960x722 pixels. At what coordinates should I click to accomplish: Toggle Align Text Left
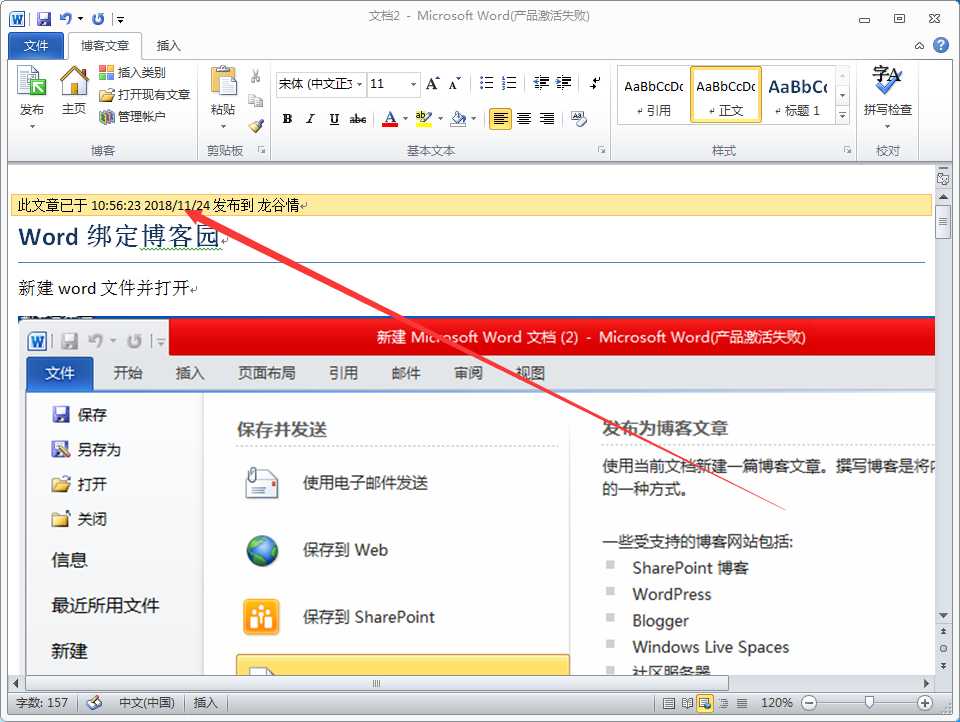[x=500, y=119]
